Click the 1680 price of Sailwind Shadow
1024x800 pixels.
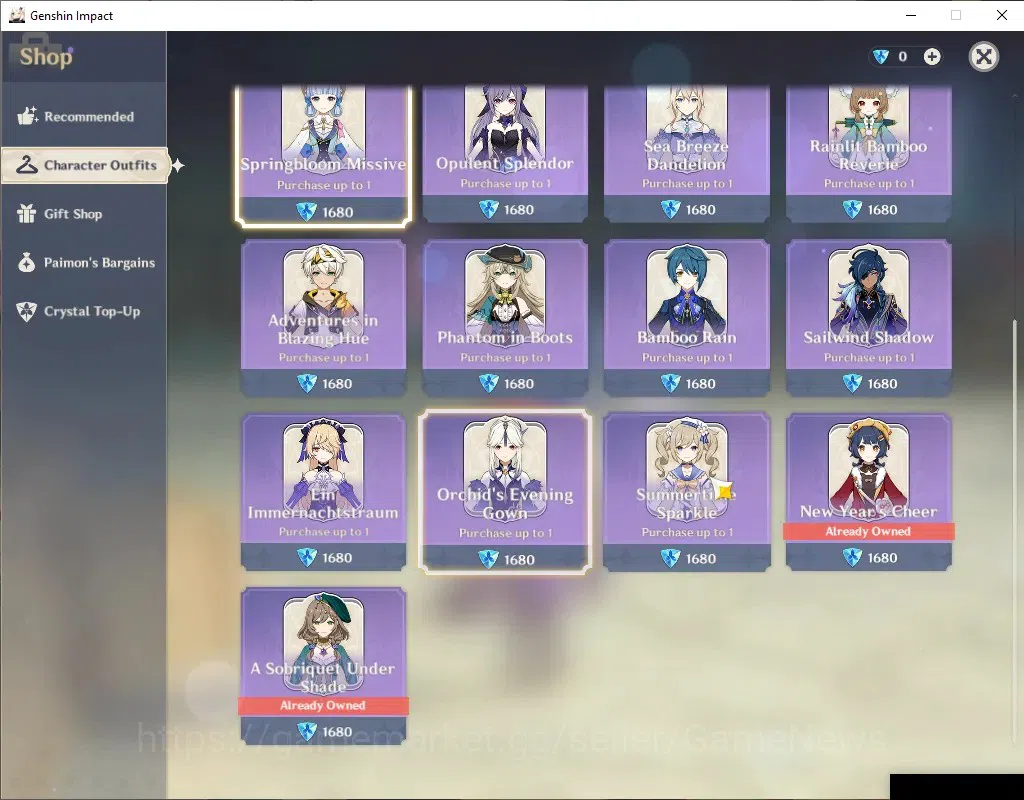point(882,384)
